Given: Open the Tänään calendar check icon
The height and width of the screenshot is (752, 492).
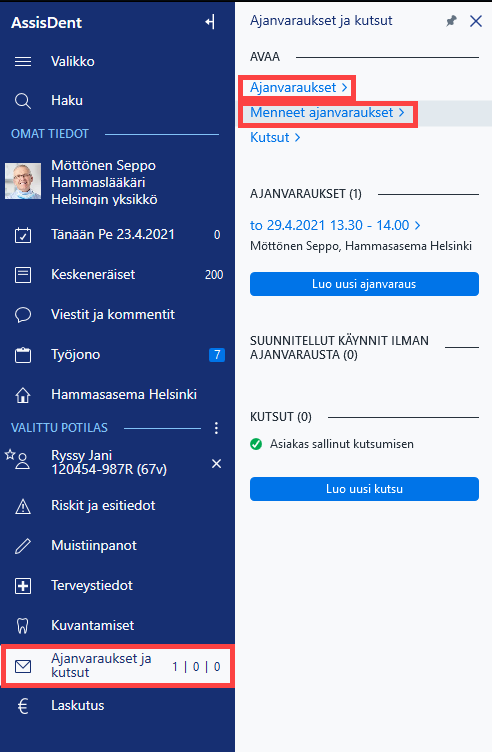Looking at the screenshot, I should (23, 235).
